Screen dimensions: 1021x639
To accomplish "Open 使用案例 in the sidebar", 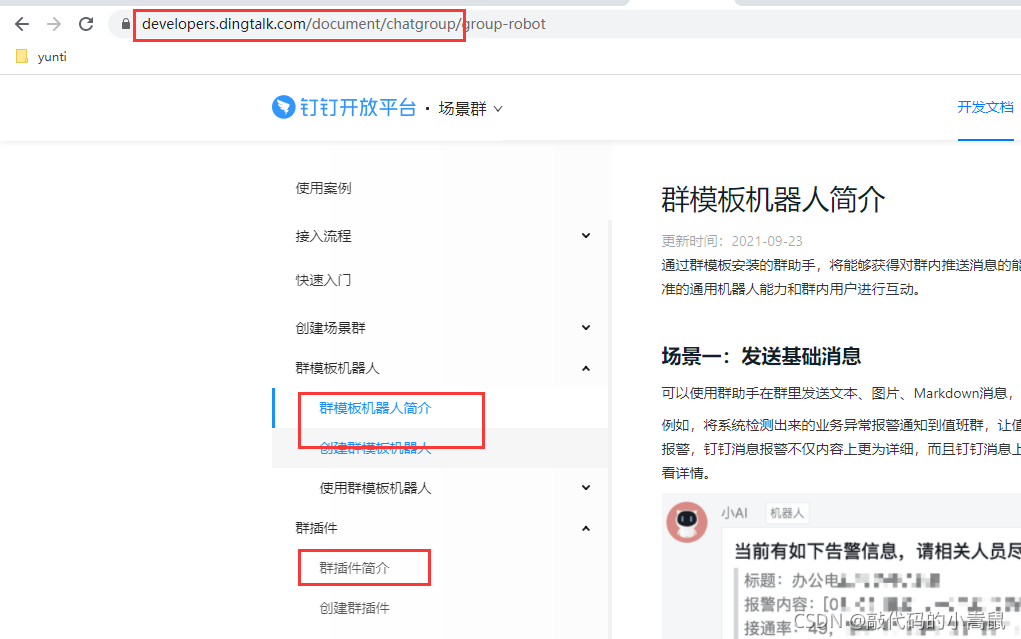I will (324, 188).
